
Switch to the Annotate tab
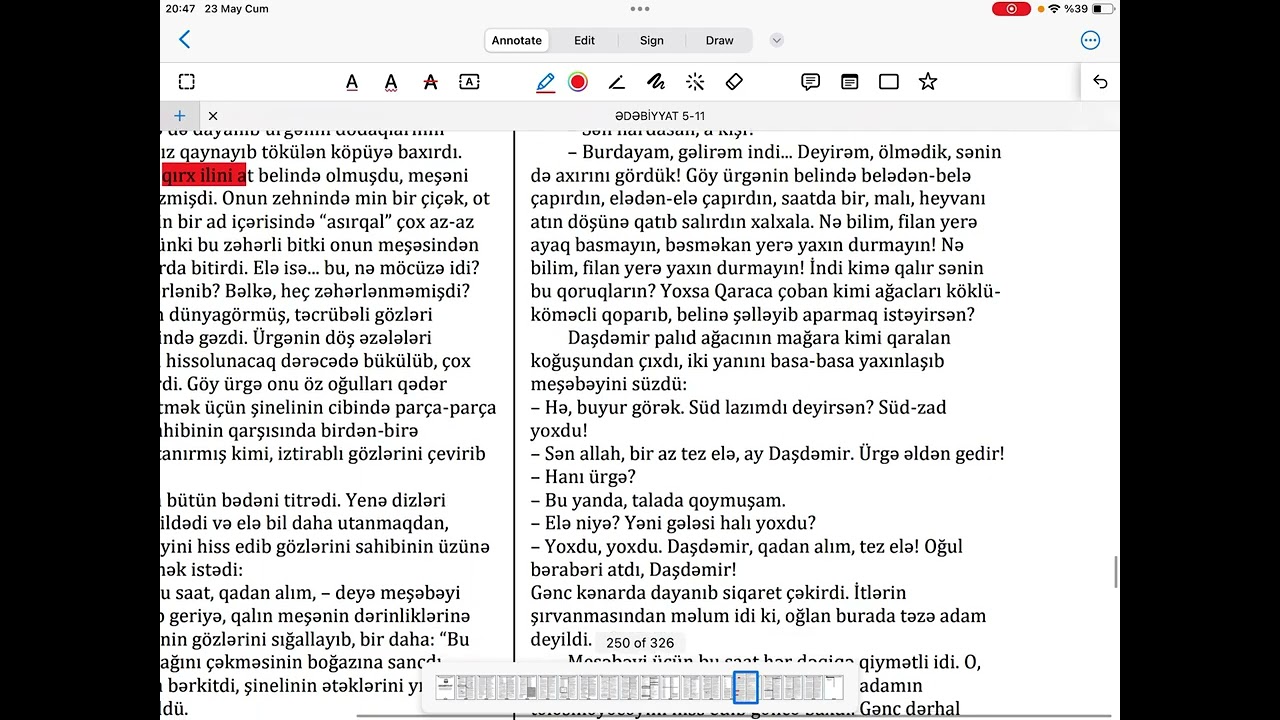pyautogui.click(x=517, y=40)
